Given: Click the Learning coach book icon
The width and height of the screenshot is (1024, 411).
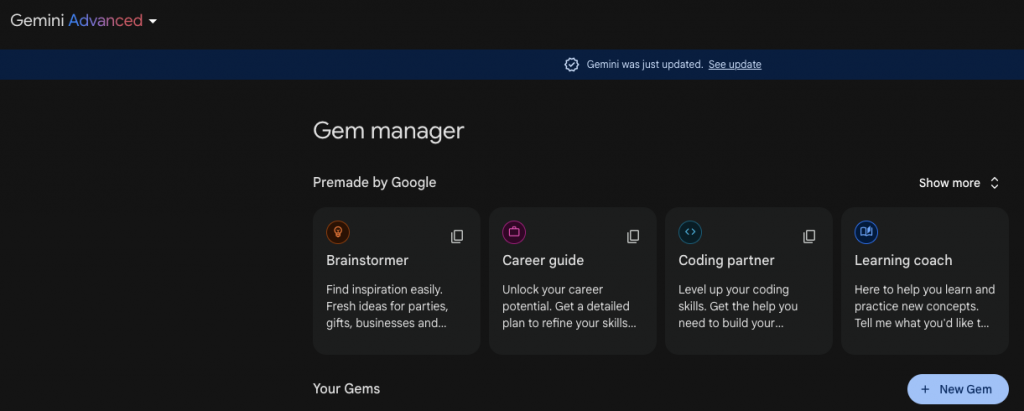Looking at the screenshot, I should point(866,232).
